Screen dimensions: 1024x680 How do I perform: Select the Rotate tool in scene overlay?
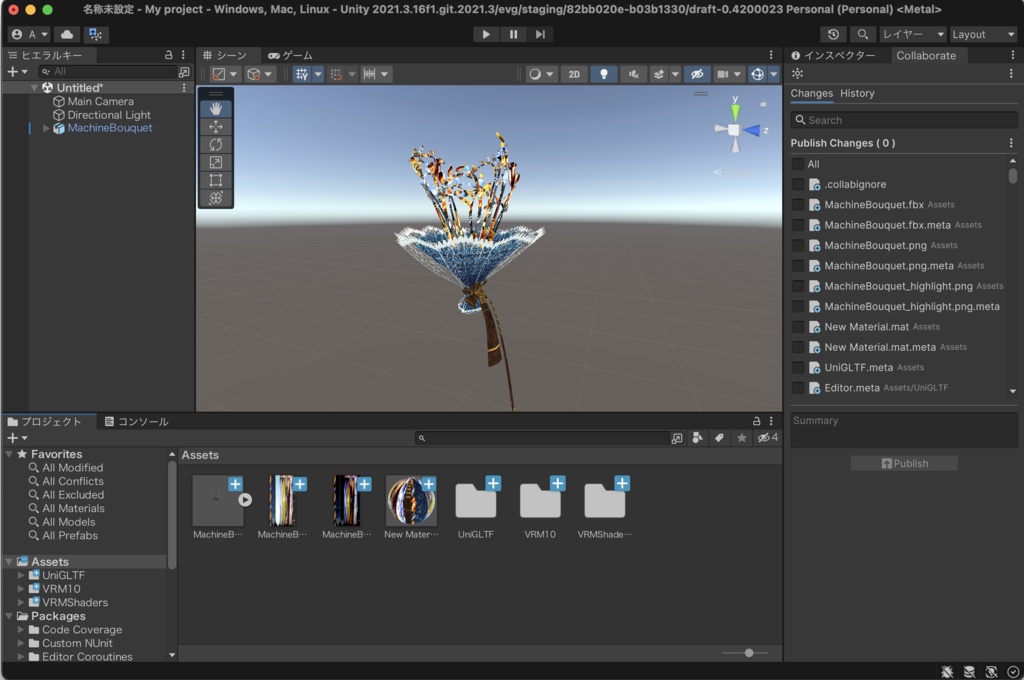[x=216, y=145]
